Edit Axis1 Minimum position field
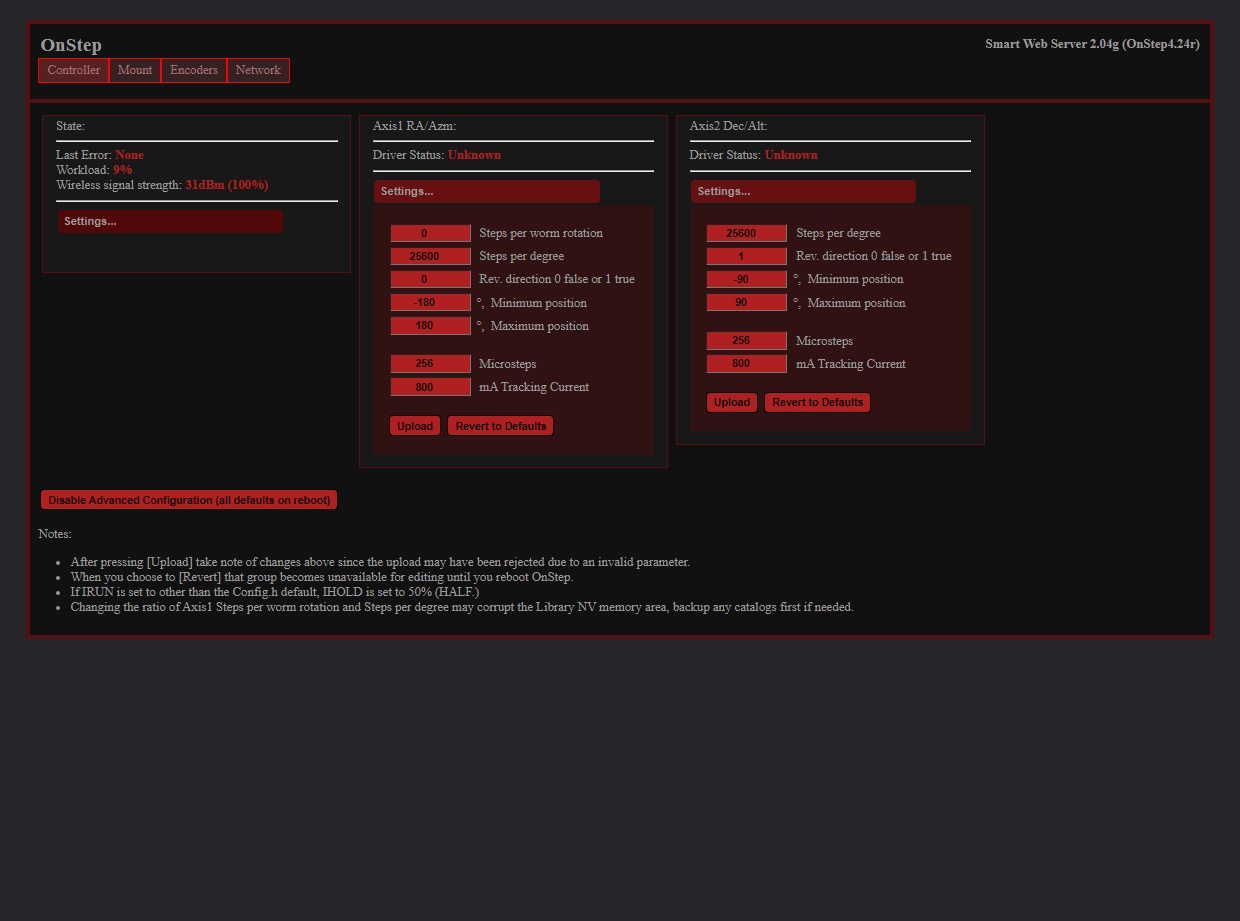Image resolution: width=1240 pixels, height=921 pixels. pyautogui.click(x=430, y=302)
